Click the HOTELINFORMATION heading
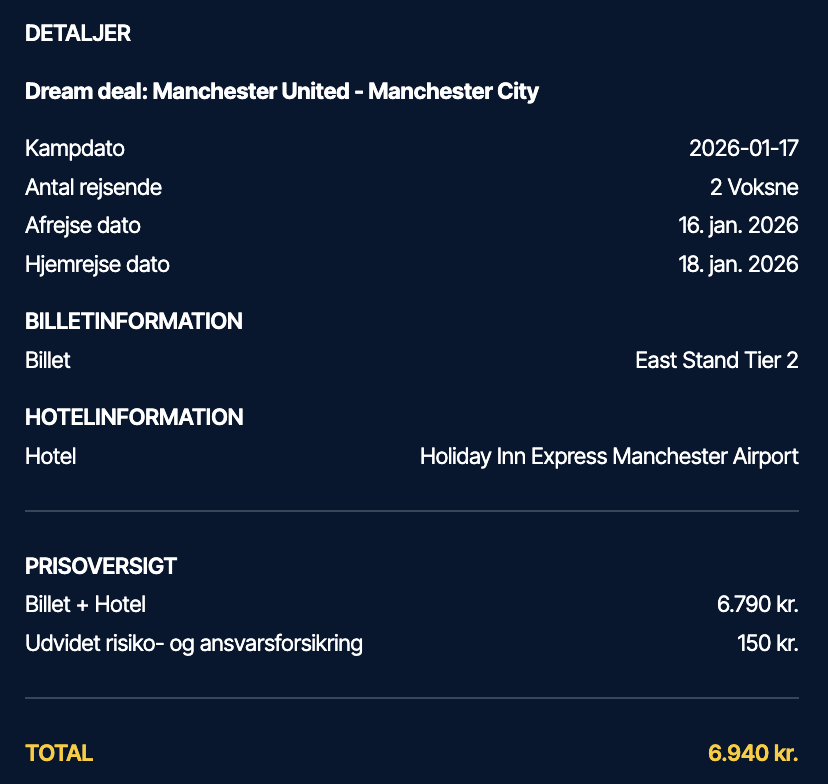 coord(134,417)
